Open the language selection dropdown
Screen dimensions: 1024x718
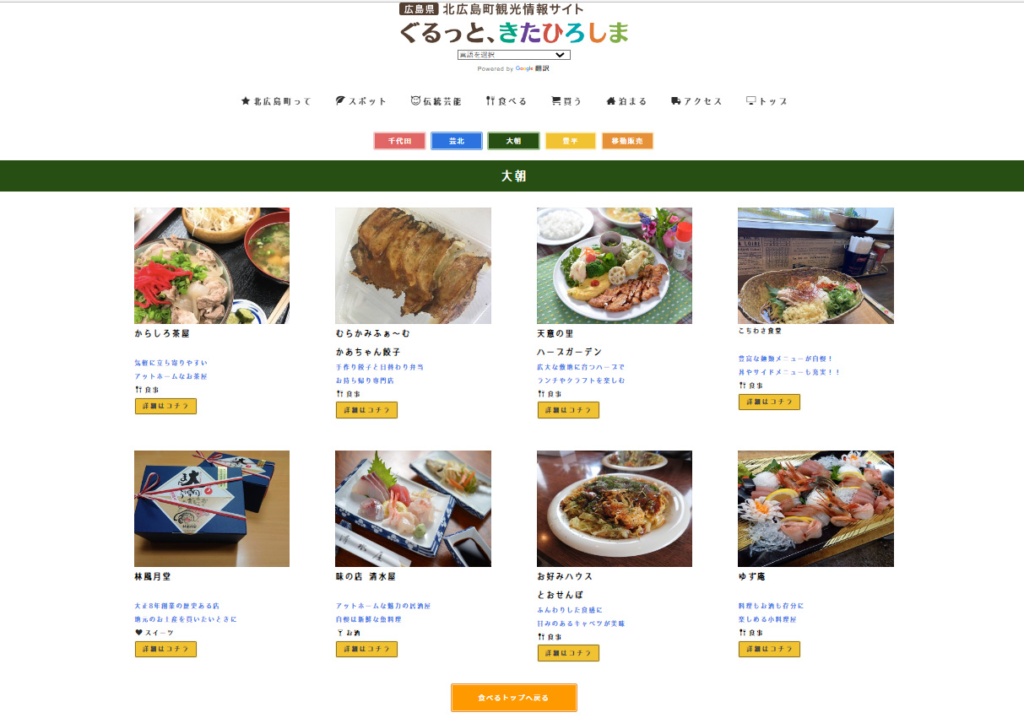pyautogui.click(x=514, y=55)
